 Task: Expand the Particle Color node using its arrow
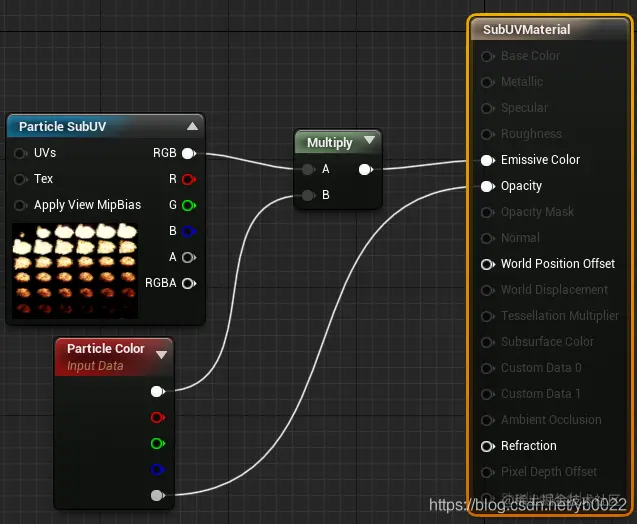pyautogui.click(x=161, y=355)
